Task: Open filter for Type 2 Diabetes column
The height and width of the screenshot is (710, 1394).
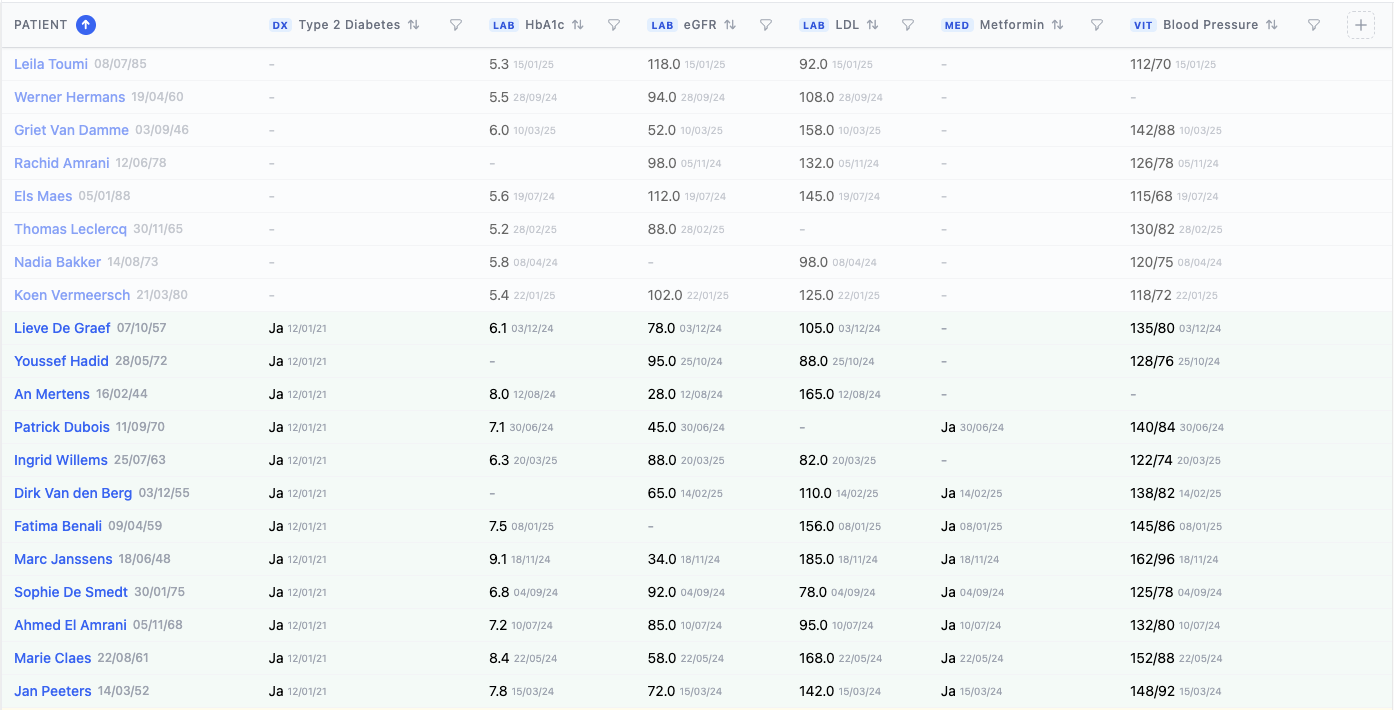Action: (456, 25)
